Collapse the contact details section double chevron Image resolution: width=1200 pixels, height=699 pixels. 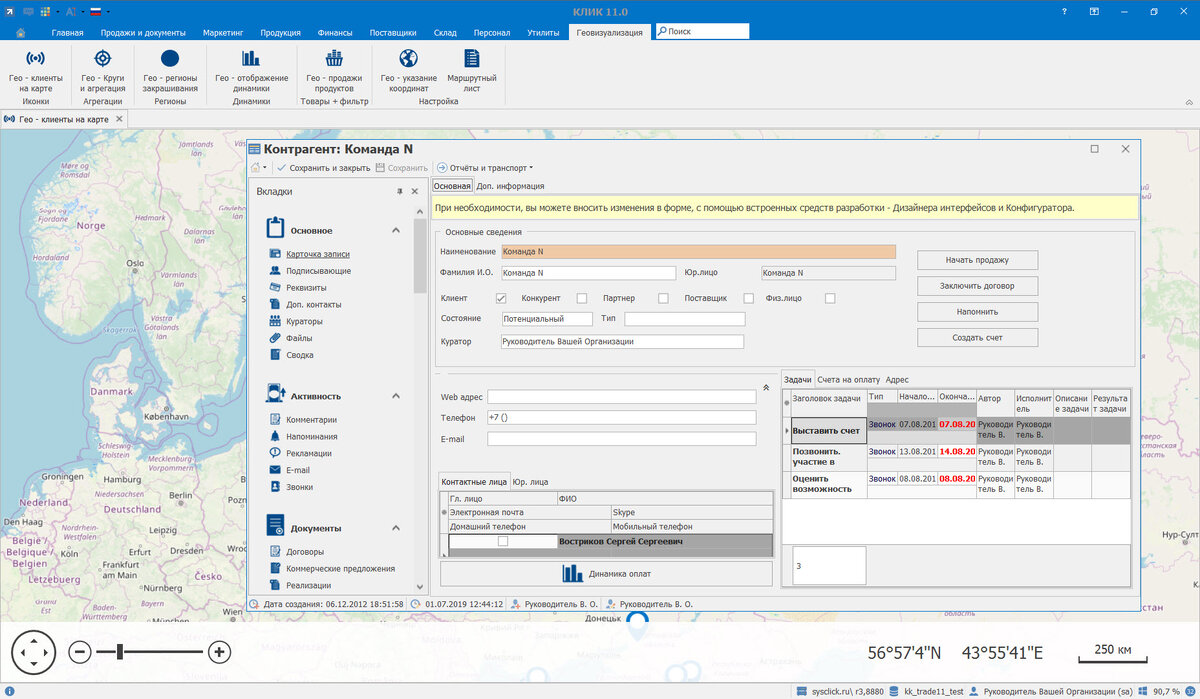pyautogui.click(x=766, y=386)
